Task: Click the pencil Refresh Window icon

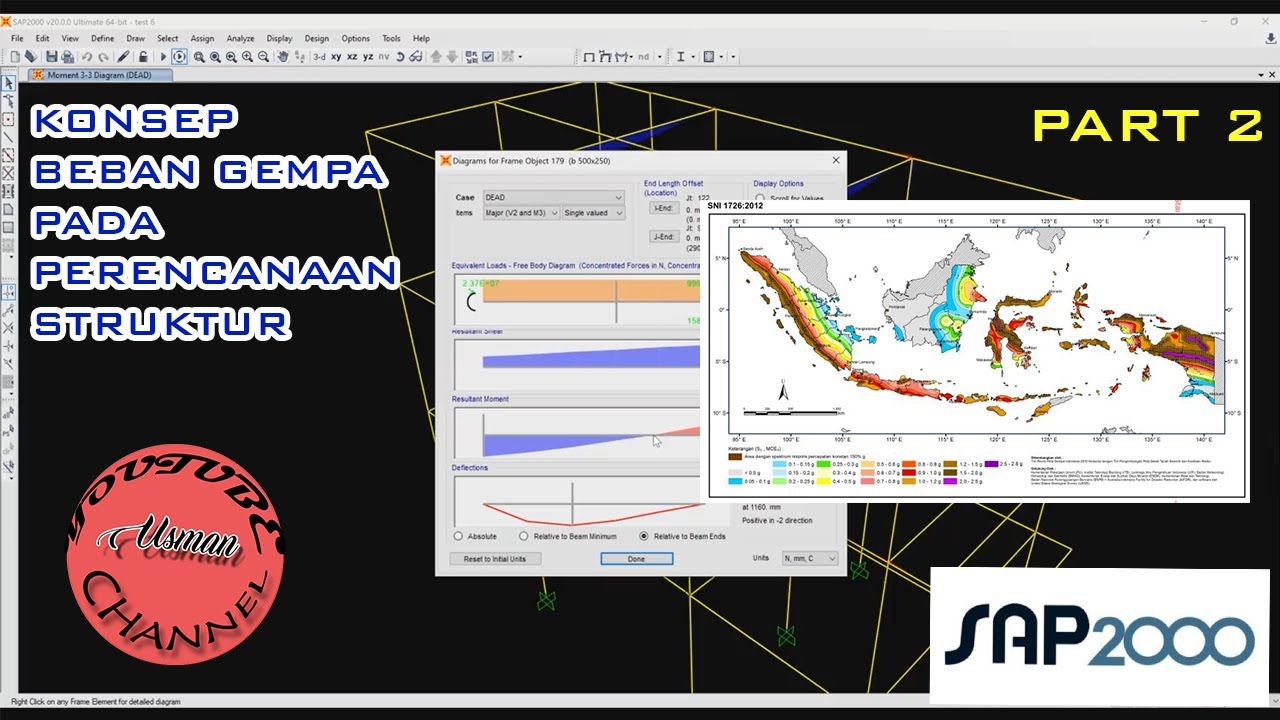Action: click(123, 56)
